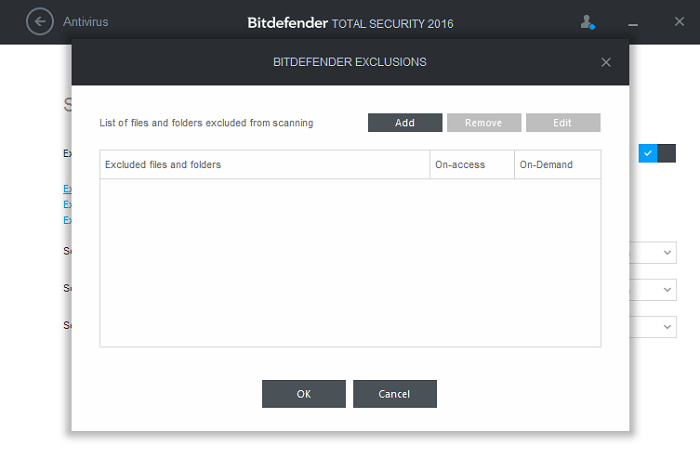The height and width of the screenshot is (471, 700).
Task: Click the back arrow icon
Action: (x=40, y=21)
